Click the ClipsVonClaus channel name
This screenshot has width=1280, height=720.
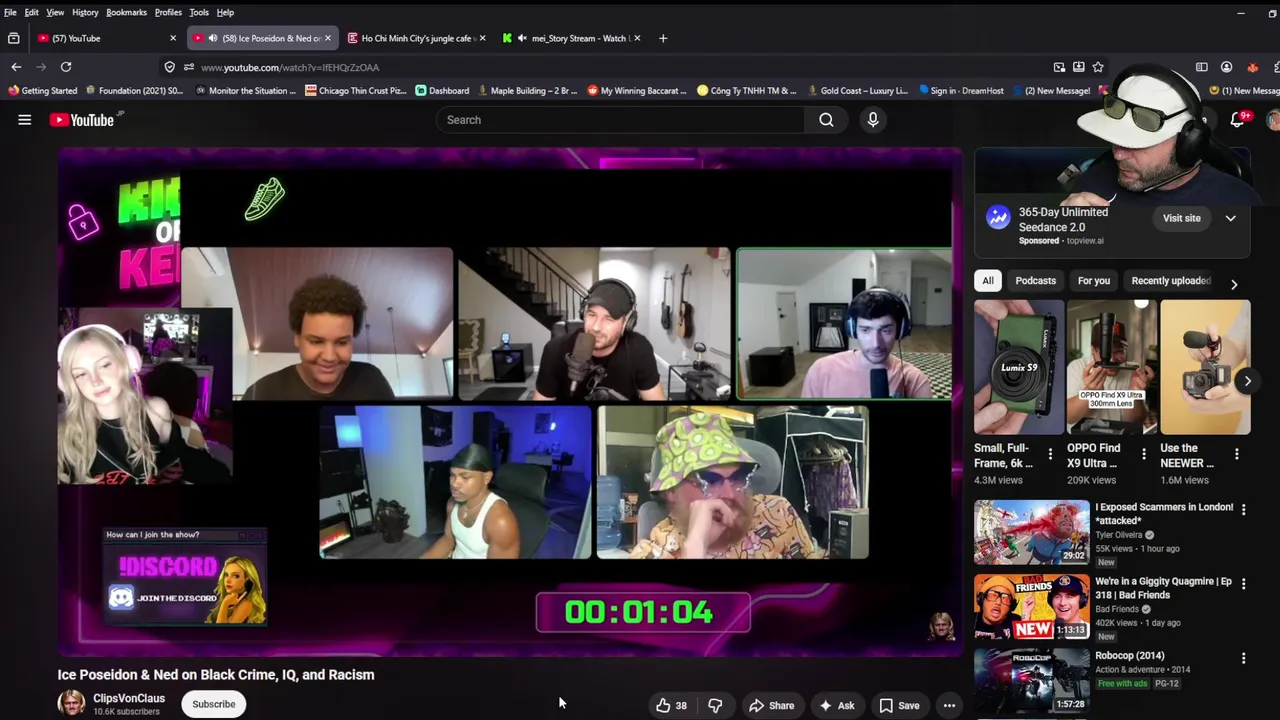[x=129, y=698]
